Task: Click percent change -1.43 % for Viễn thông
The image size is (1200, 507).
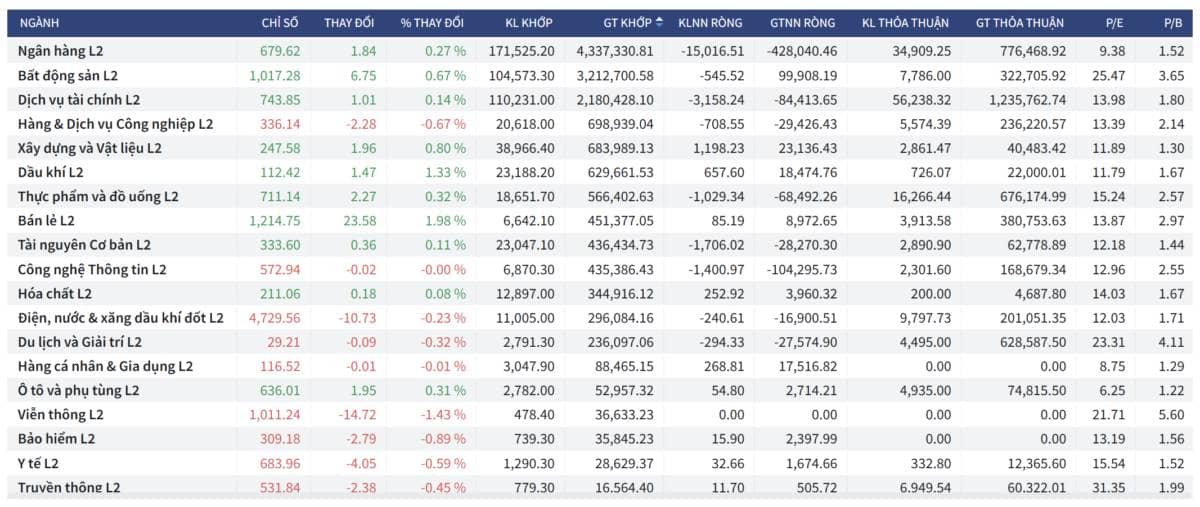Action: pyautogui.click(x=443, y=414)
